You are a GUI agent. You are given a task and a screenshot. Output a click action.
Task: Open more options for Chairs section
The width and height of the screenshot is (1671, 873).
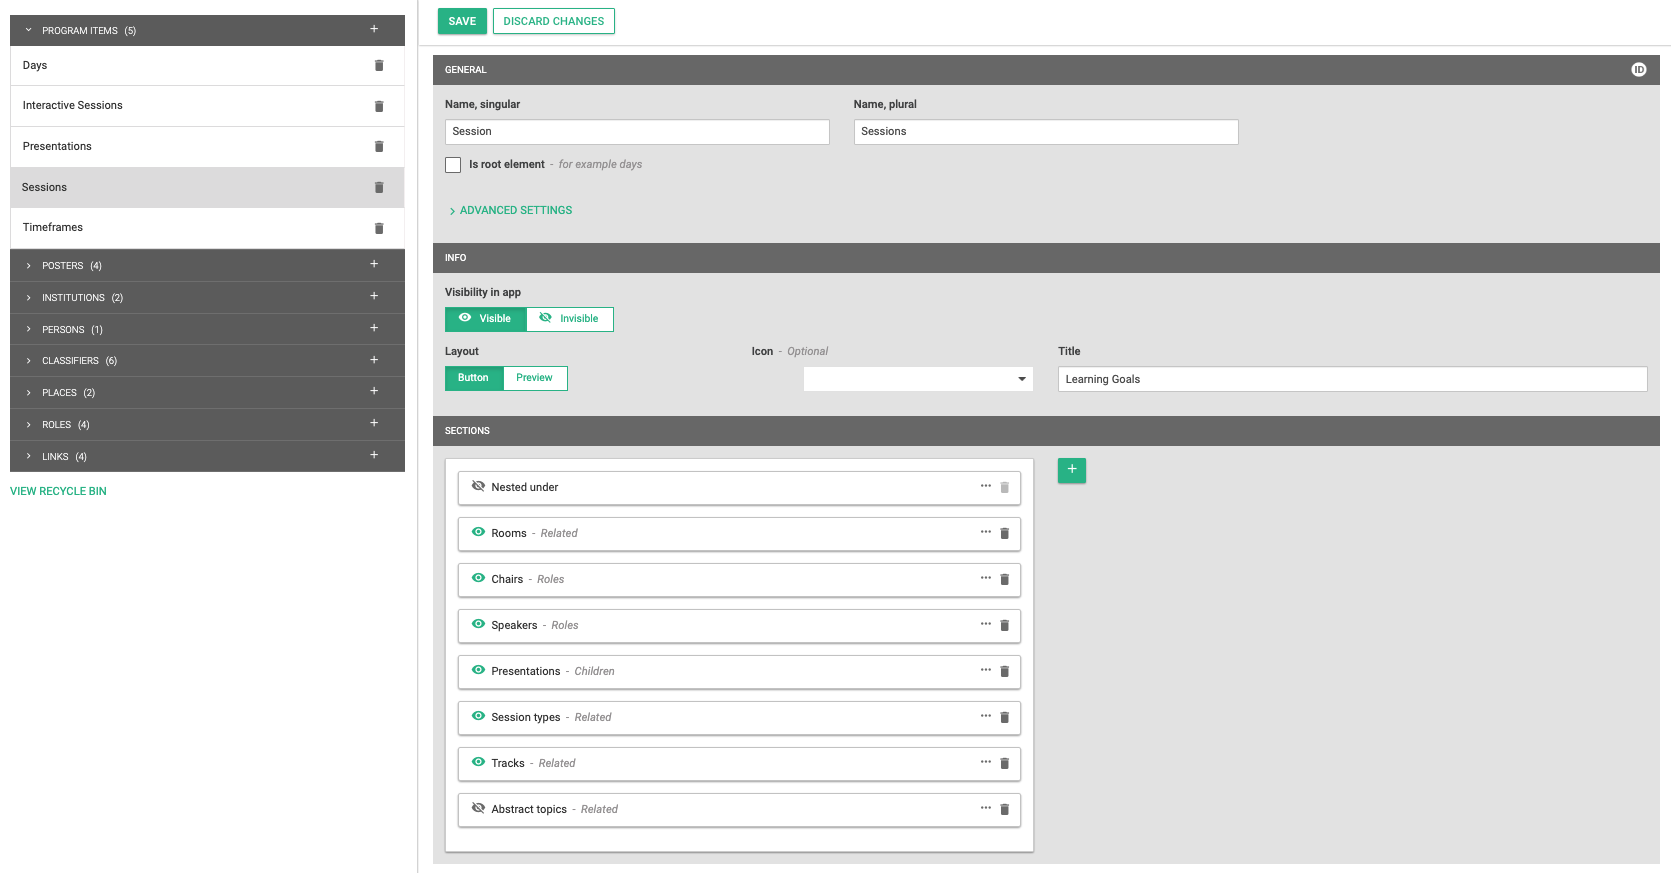coord(986,578)
